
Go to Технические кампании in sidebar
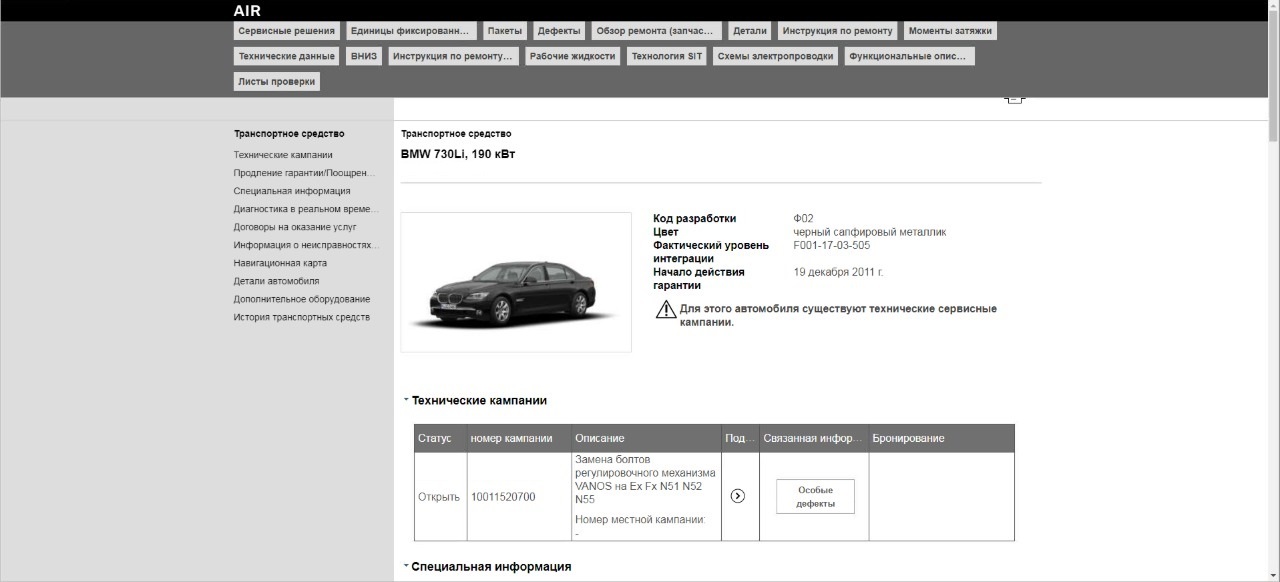283,155
